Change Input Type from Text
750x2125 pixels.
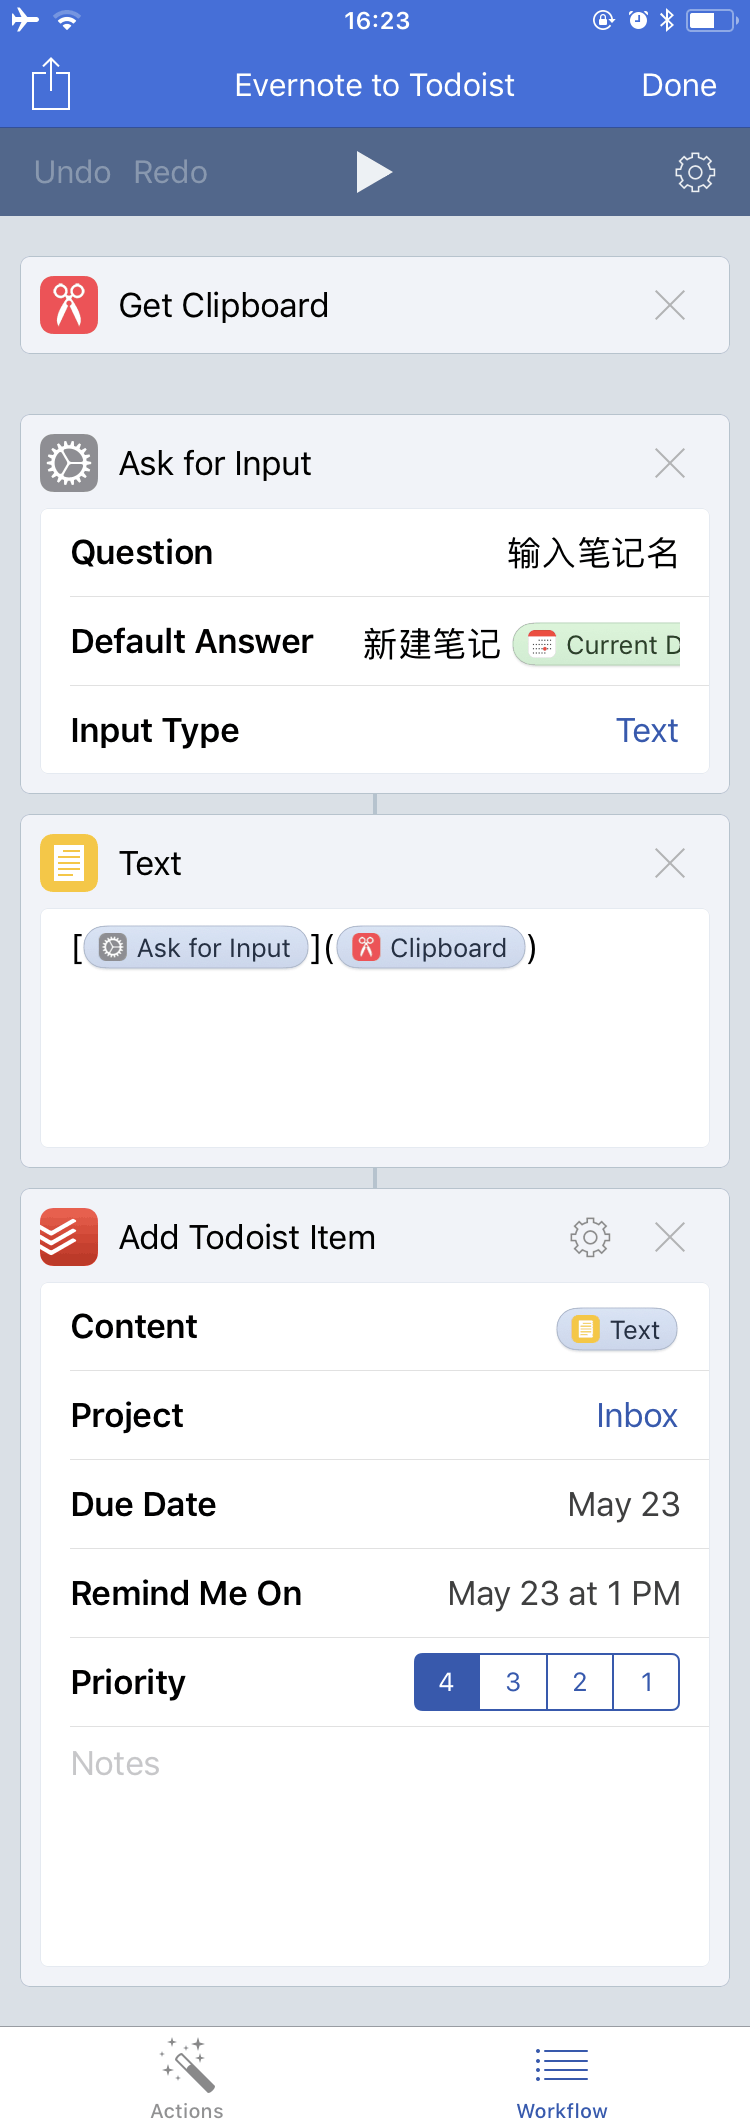pos(647,730)
